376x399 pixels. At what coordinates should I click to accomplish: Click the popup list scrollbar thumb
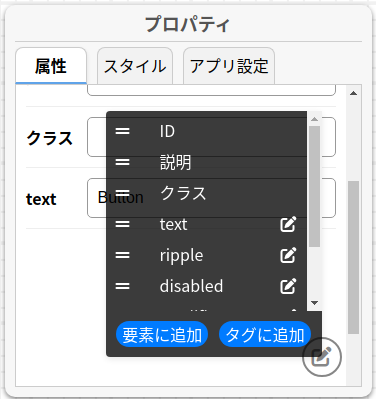pos(314,186)
